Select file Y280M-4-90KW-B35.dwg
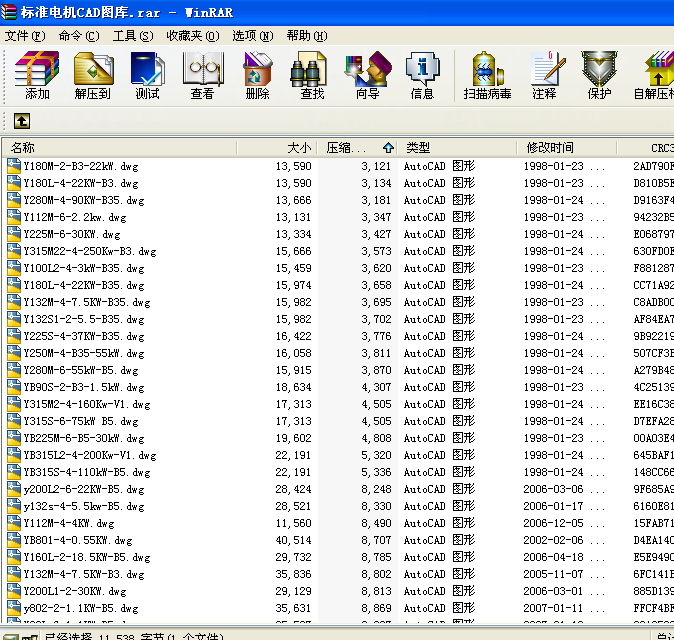Screen dimensions: 674x640 (84, 200)
